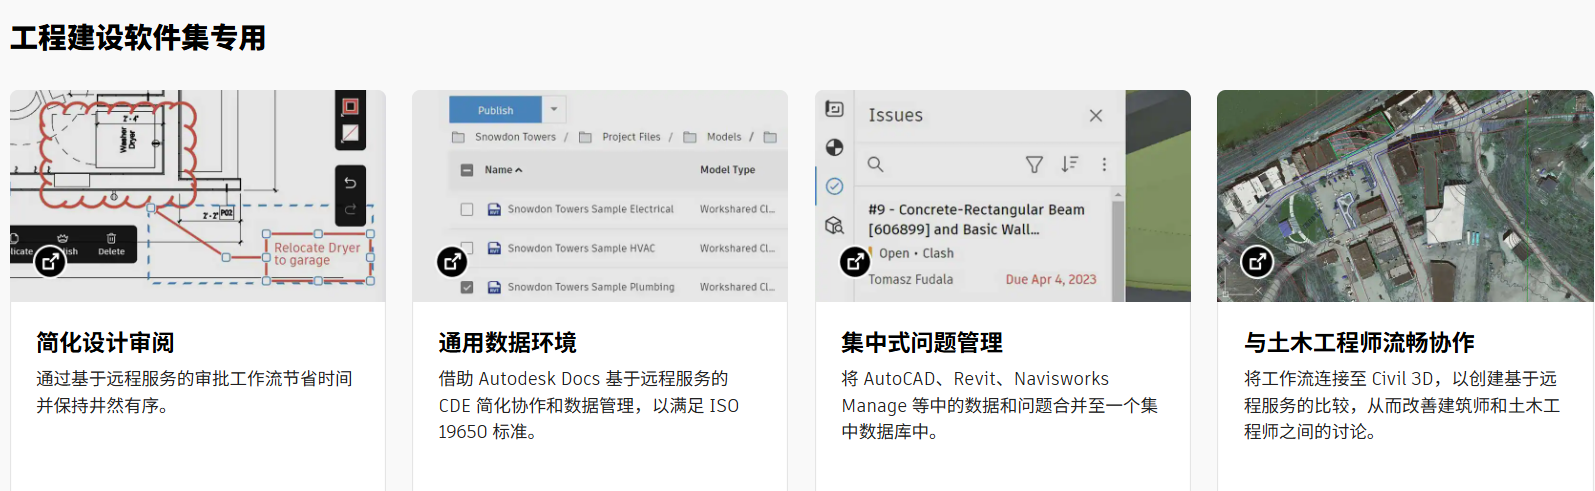Uncheck the Snowdon Towers Sample Plumbing checkbox
The height and width of the screenshot is (491, 1595).
(467, 287)
